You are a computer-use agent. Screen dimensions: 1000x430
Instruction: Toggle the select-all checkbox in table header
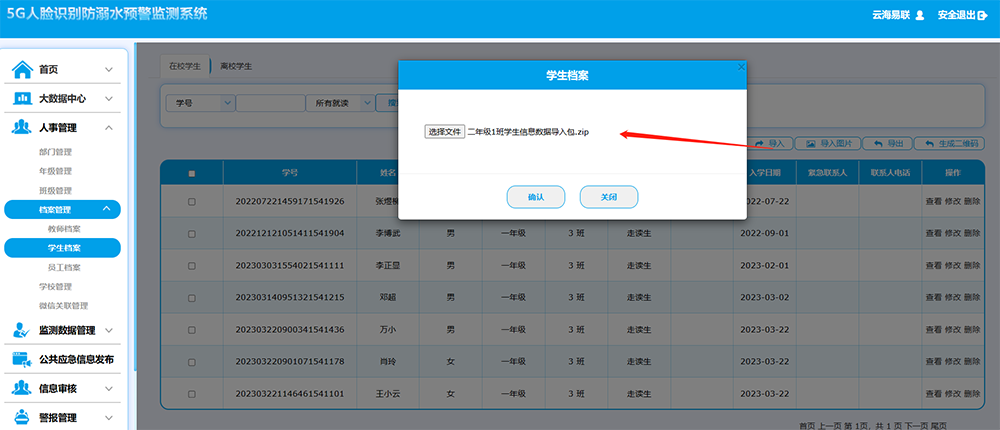(x=192, y=173)
